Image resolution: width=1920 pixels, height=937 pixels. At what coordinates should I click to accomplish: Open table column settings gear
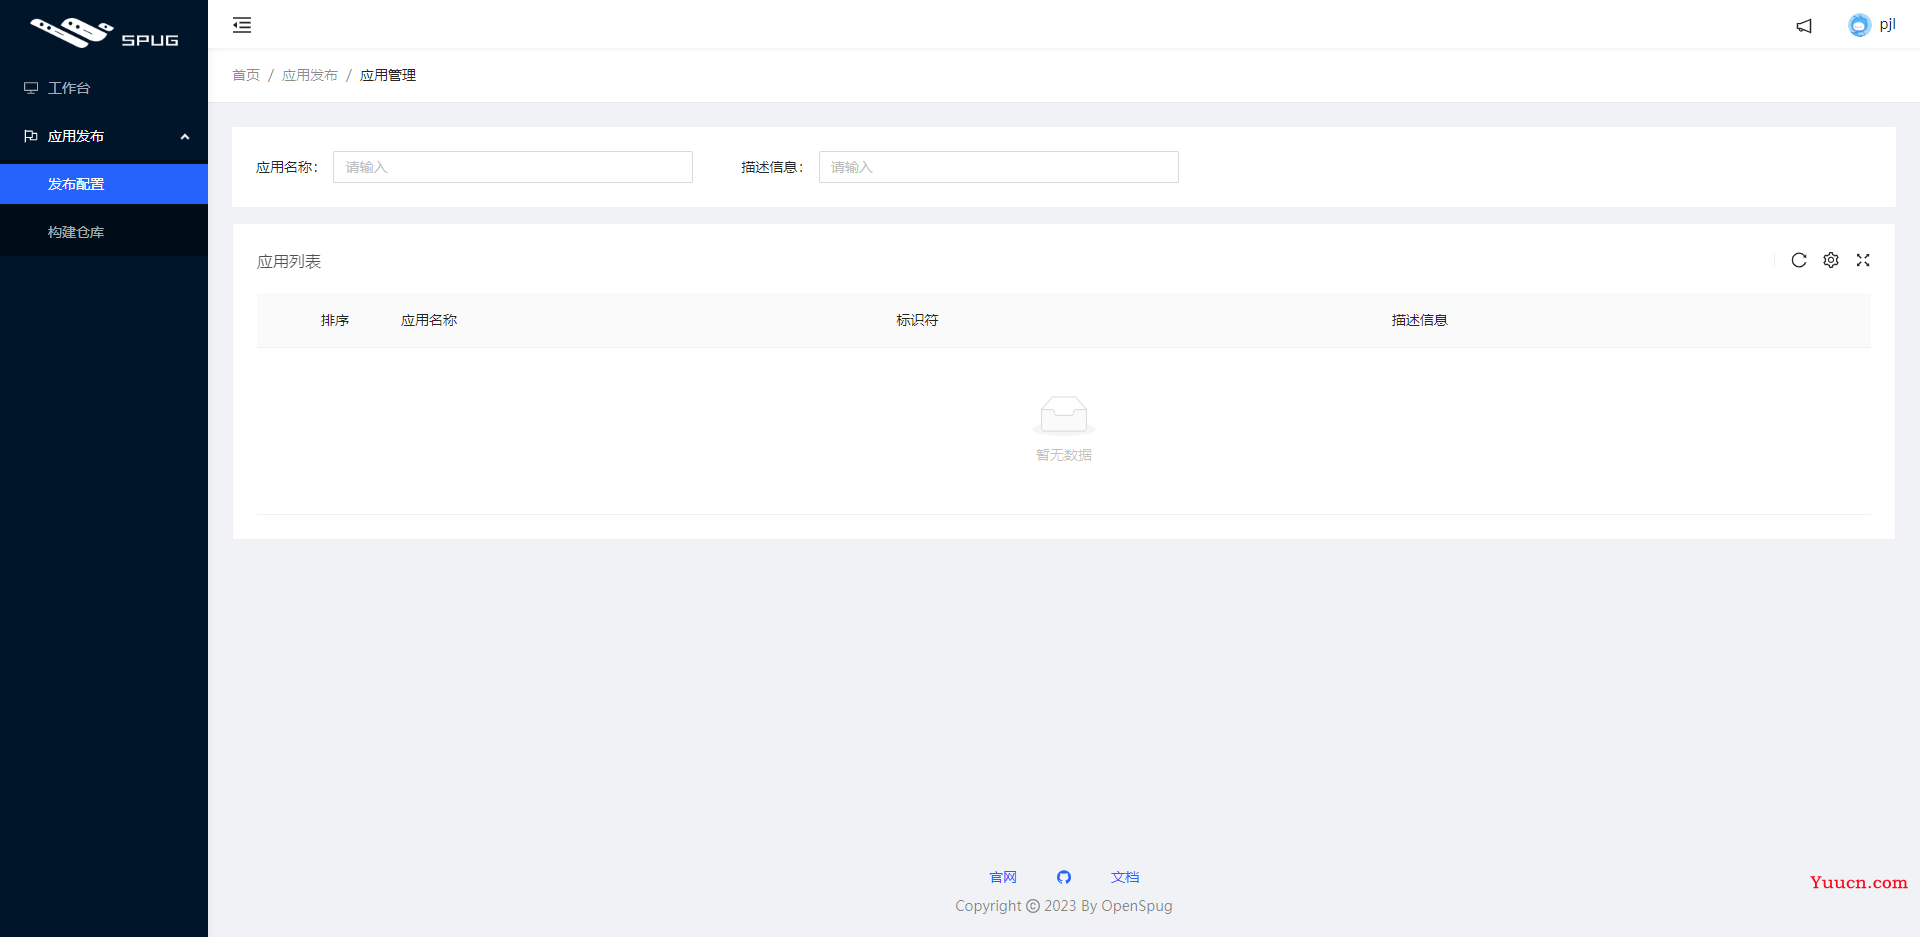click(x=1831, y=260)
